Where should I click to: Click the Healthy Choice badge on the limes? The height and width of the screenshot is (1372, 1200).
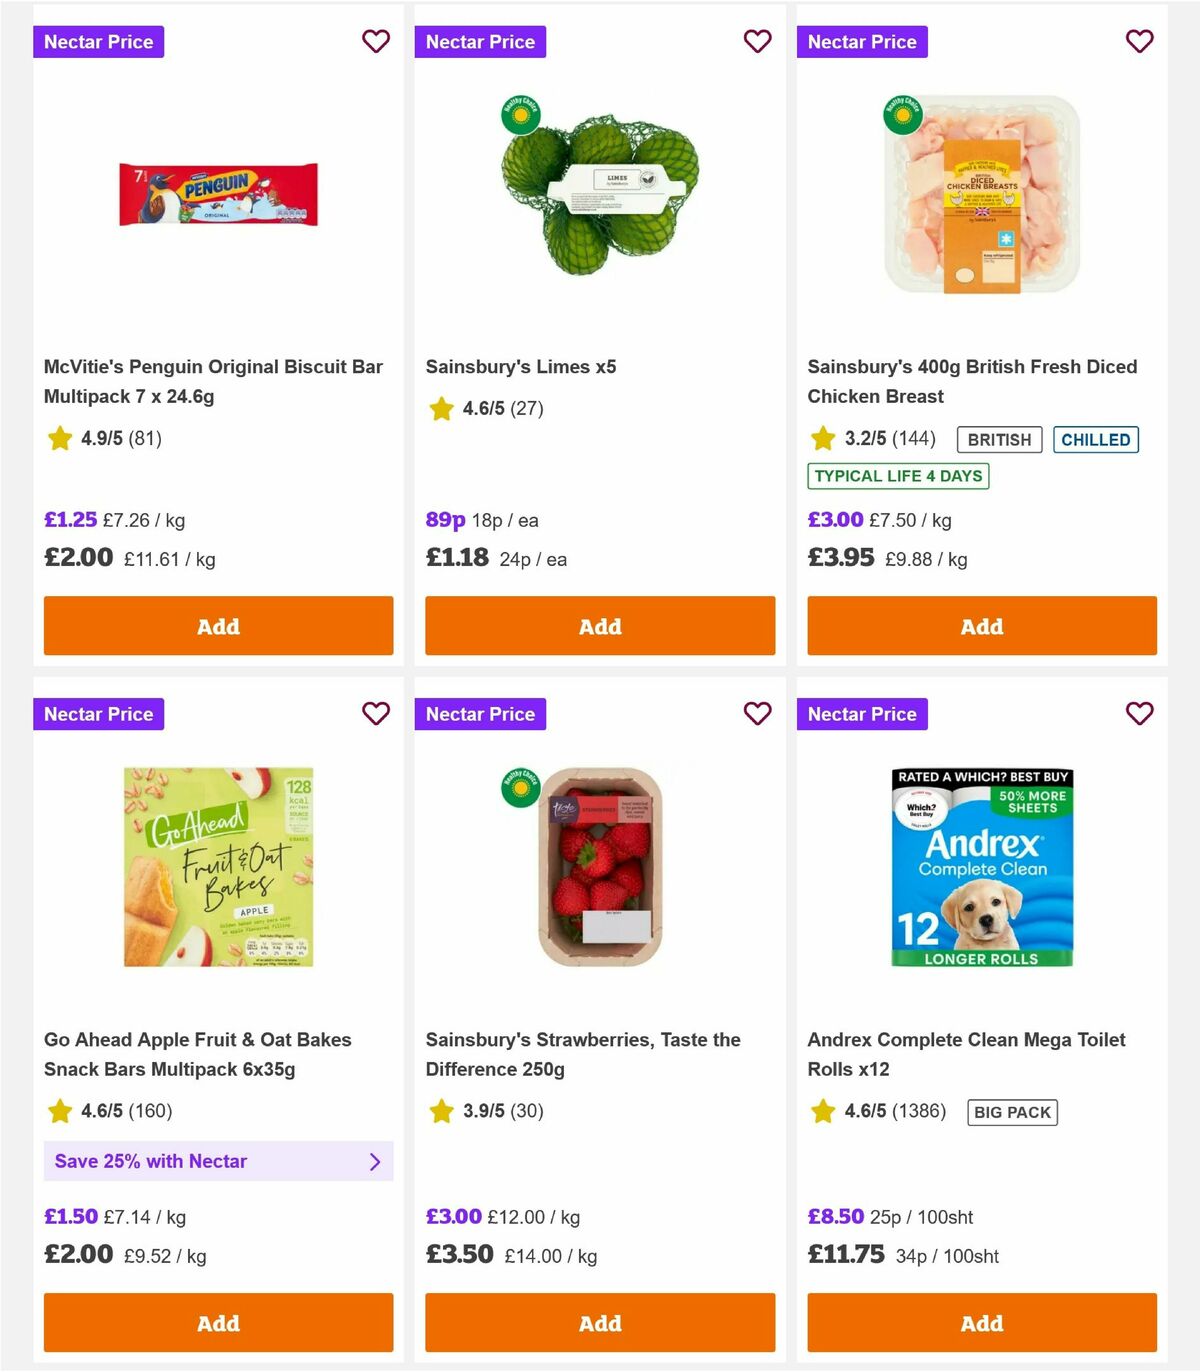pyautogui.click(x=521, y=115)
